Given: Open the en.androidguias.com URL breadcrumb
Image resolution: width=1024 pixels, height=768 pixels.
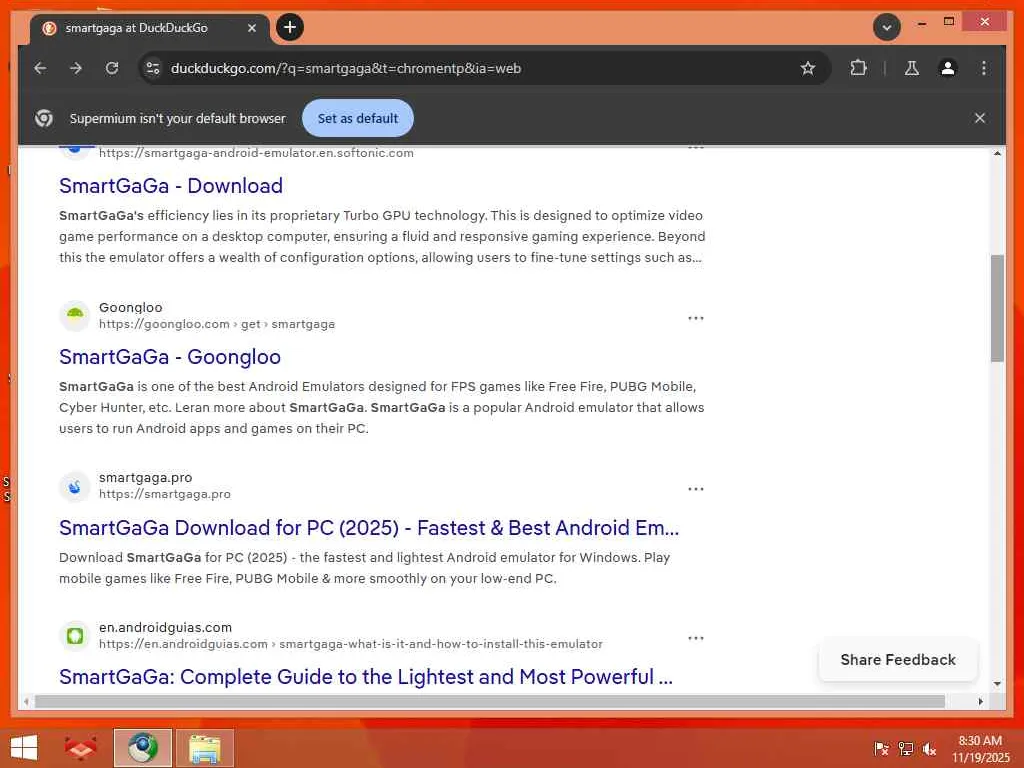Looking at the screenshot, I should pyautogui.click(x=351, y=644).
